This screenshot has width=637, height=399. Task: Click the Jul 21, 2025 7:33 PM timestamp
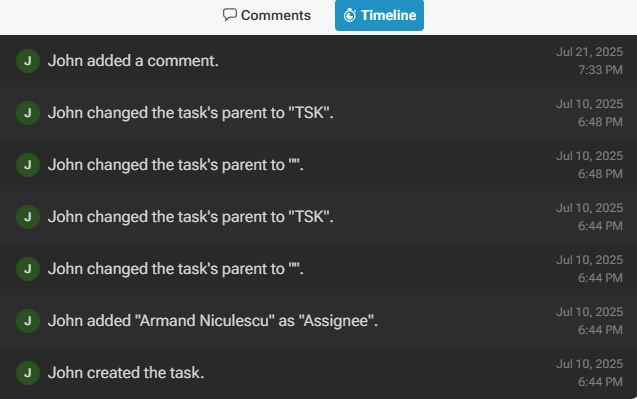[x=589, y=61]
